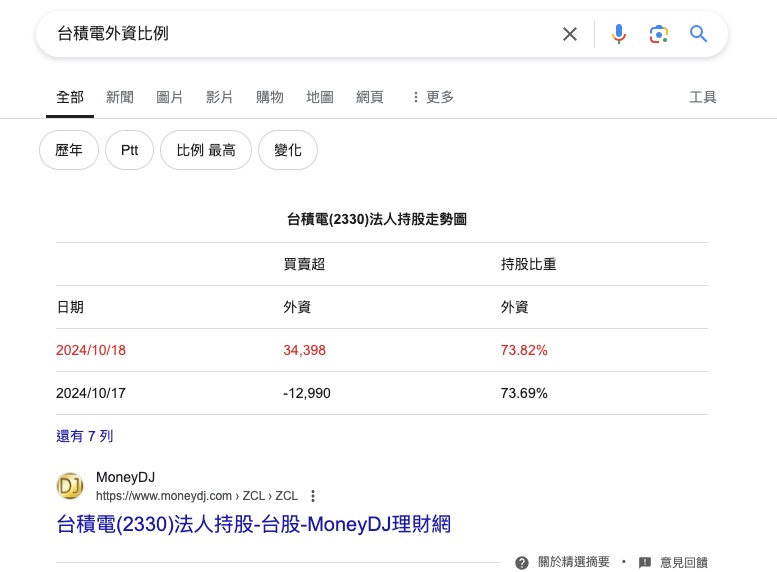Open the 工具 search tools
The image size is (777, 572).
coord(703,97)
